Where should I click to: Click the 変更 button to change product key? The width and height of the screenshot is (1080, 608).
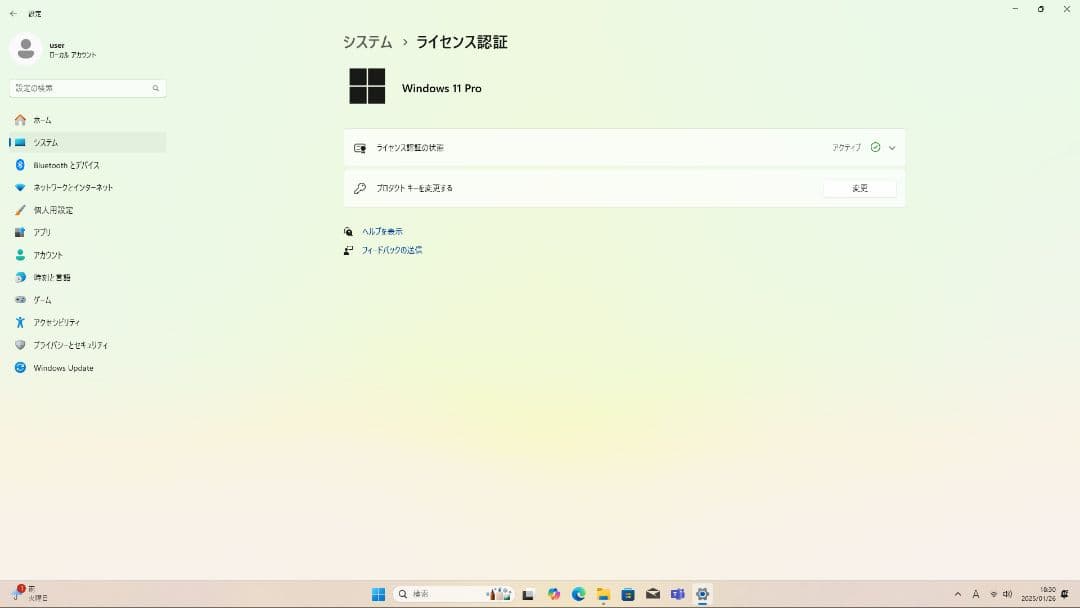(x=860, y=187)
